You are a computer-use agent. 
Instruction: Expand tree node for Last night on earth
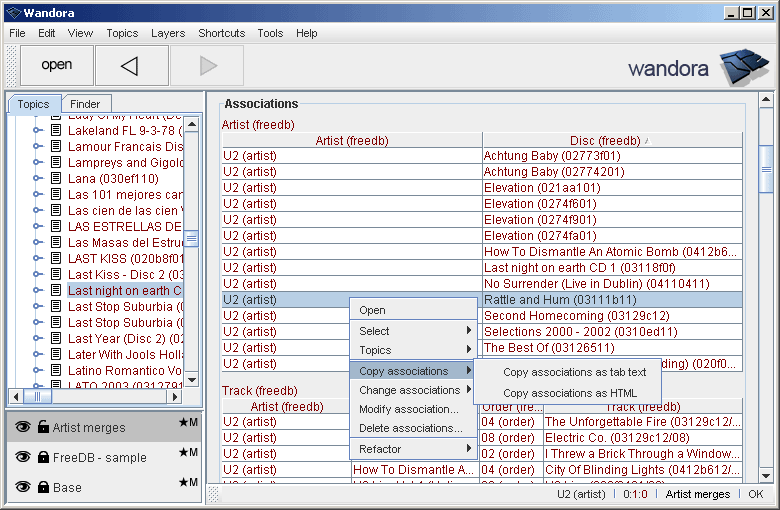37,290
